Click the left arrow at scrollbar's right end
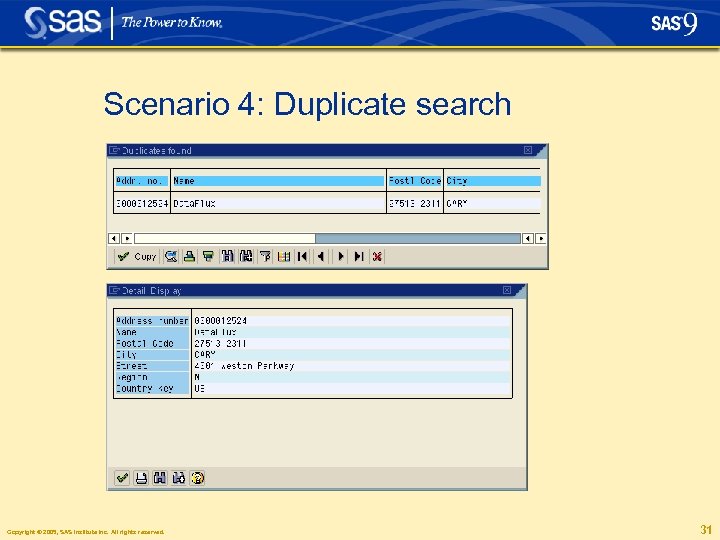This screenshot has width=720, height=540. pos(528,238)
